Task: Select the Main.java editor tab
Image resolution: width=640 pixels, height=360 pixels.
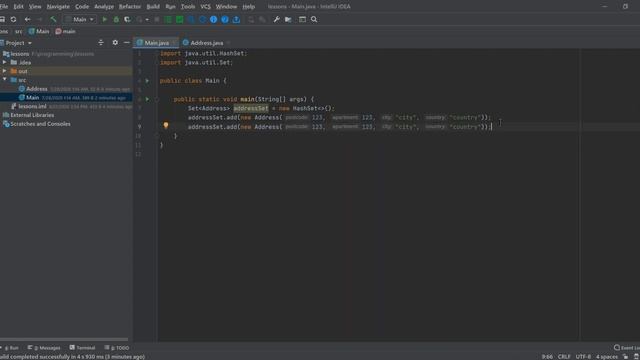Action: (x=156, y=43)
